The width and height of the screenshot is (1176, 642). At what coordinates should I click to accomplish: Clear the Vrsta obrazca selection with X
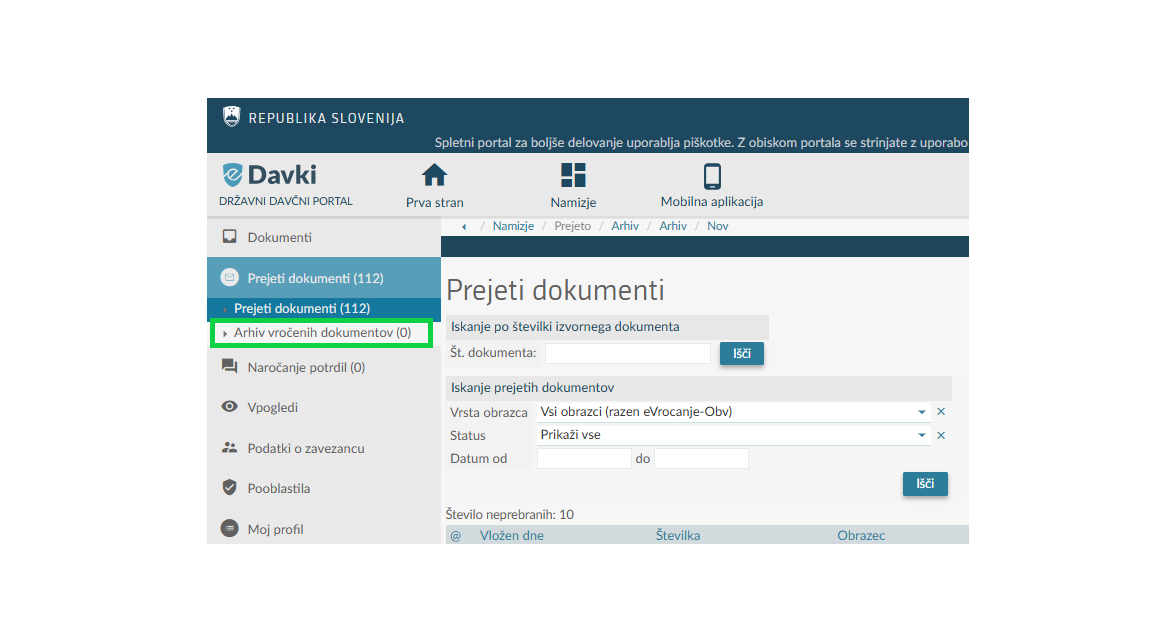click(941, 412)
